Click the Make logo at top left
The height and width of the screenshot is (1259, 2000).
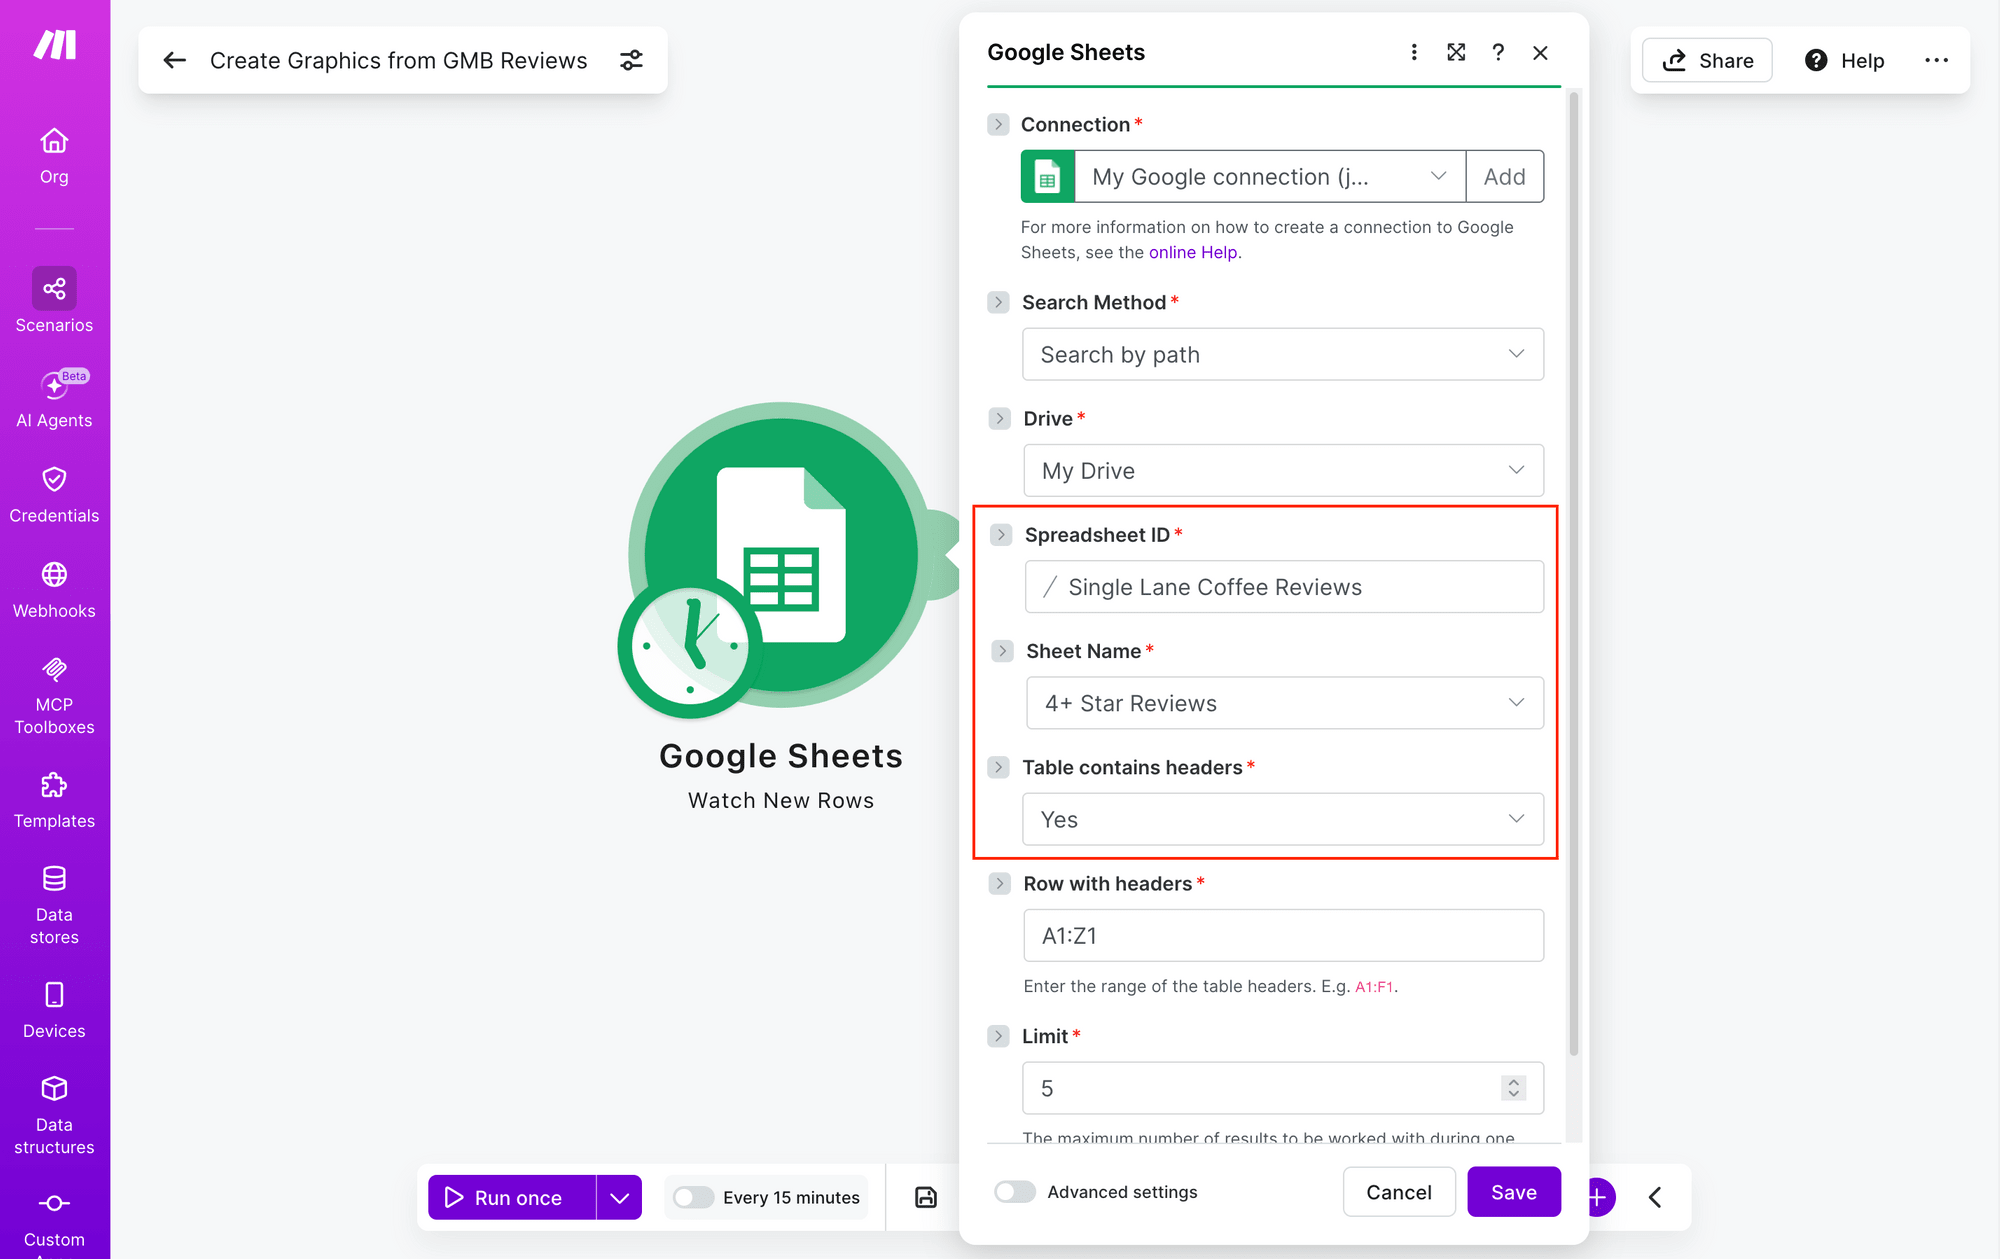55,45
